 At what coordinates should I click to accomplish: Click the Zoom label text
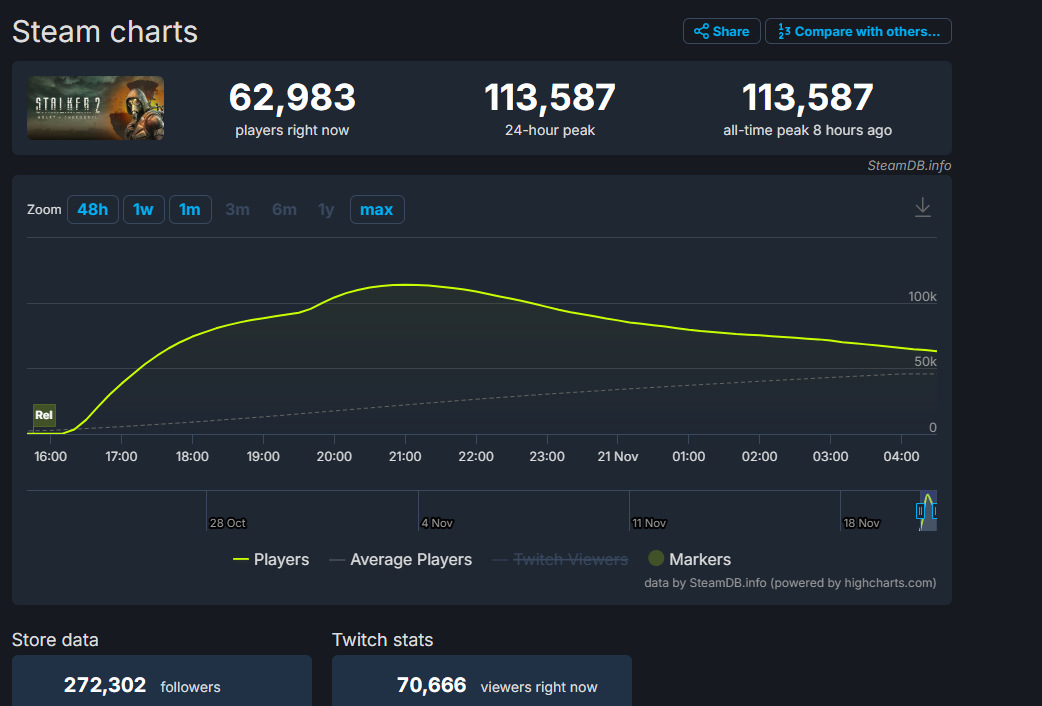coord(44,209)
